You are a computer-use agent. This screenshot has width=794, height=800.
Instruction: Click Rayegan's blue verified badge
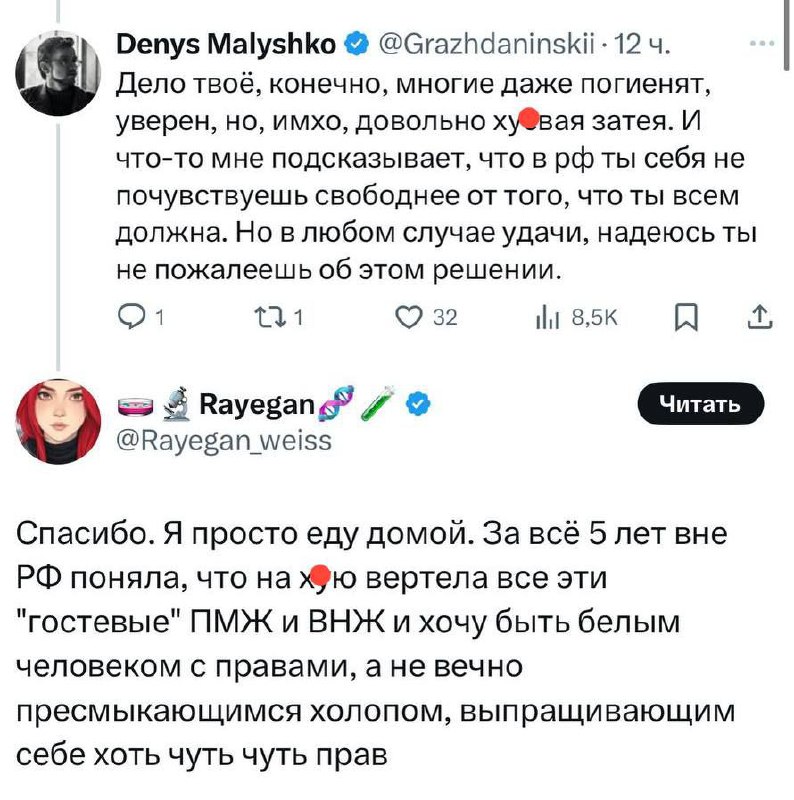421,405
